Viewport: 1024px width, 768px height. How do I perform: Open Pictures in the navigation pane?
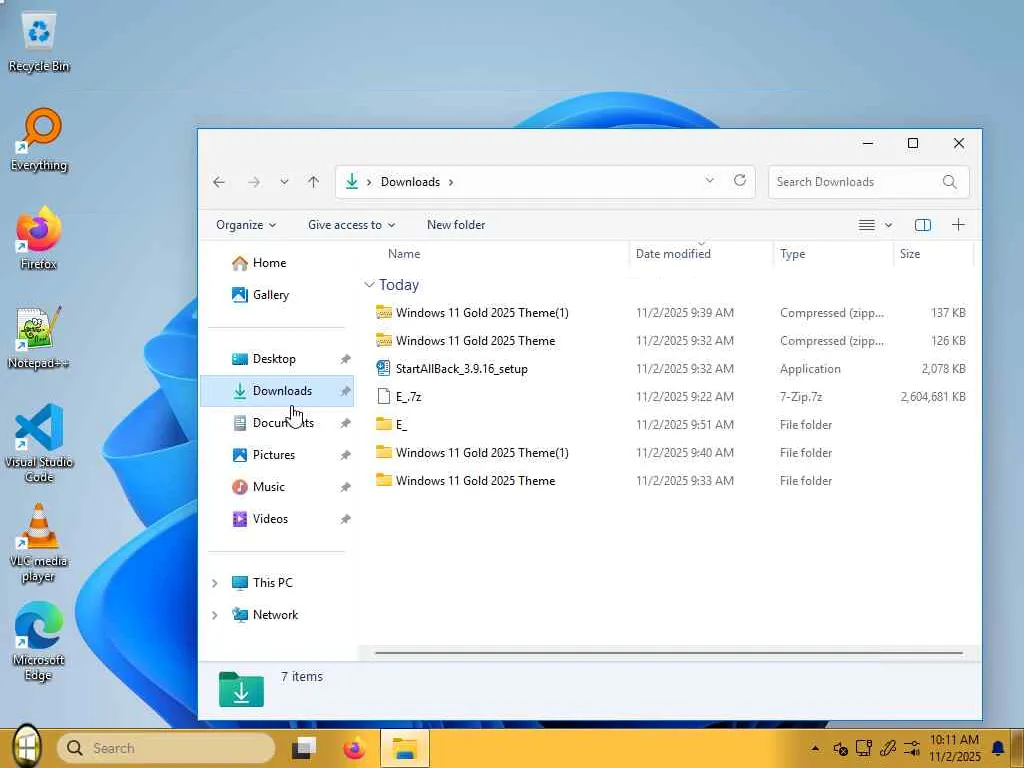pyautogui.click(x=274, y=455)
